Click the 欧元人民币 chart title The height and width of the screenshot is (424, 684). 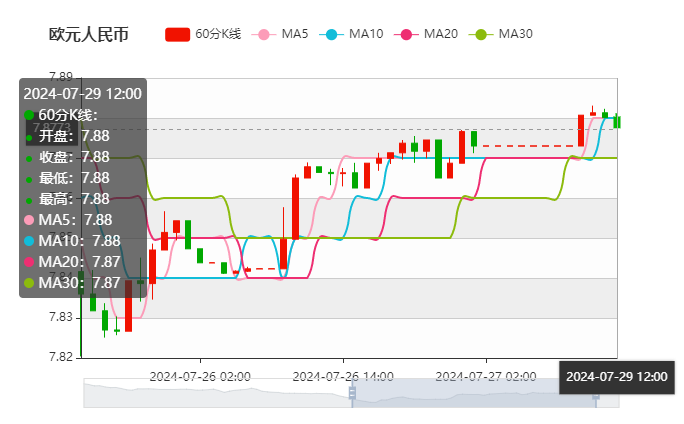click(89, 34)
